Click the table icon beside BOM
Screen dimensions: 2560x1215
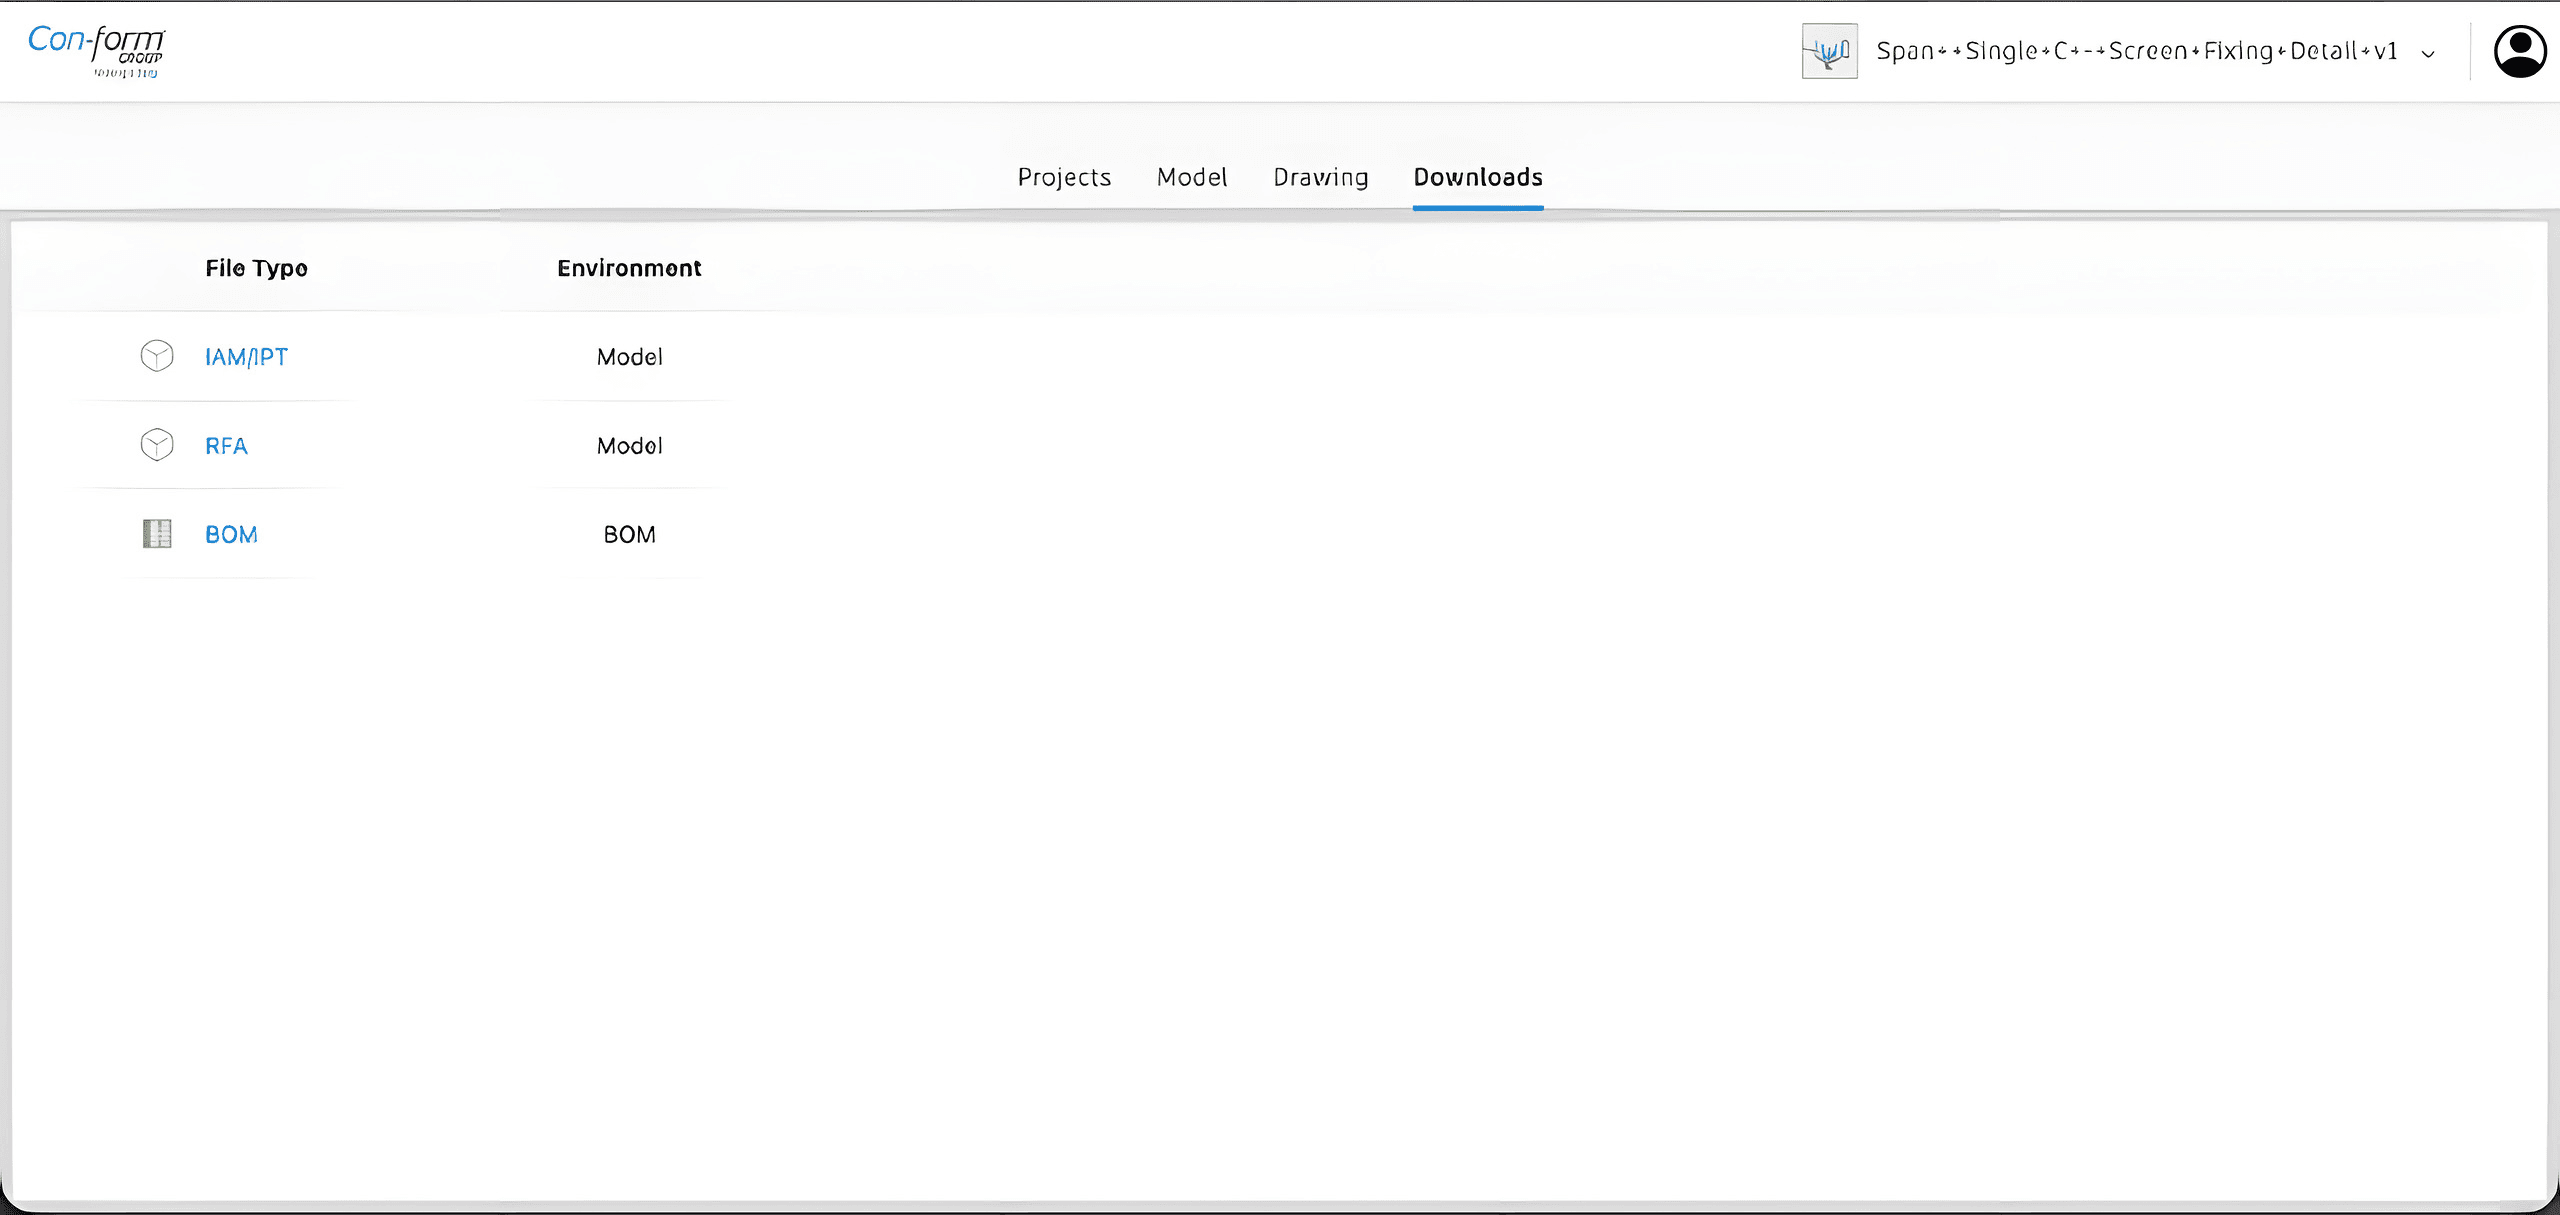click(157, 534)
